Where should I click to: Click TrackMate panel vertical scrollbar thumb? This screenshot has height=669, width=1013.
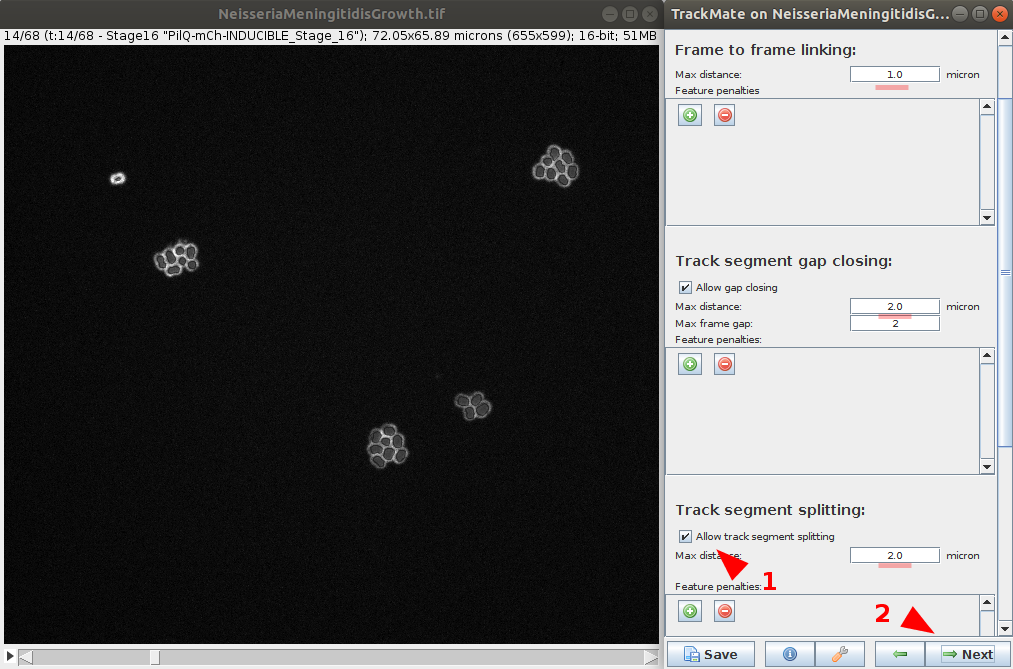pos(1005,273)
